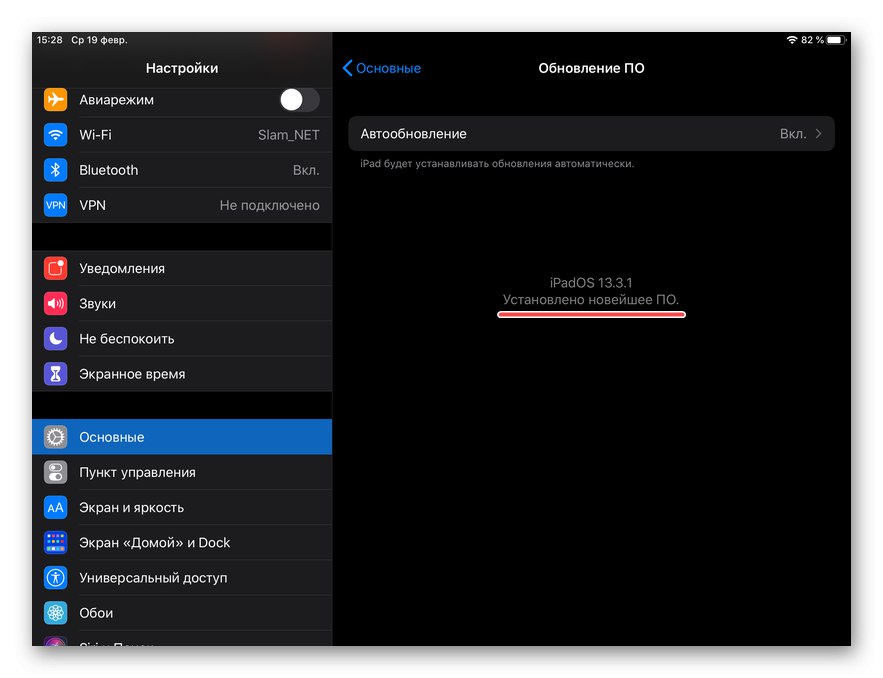Screen dimensions: 883x678
Task: Tap the iPadOS 13.3.1 version text
Action: (x=591, y=283)
